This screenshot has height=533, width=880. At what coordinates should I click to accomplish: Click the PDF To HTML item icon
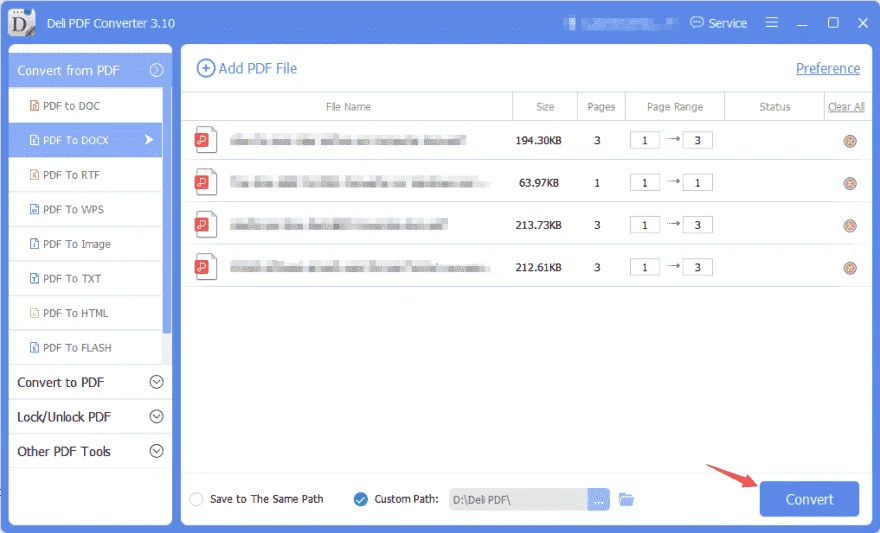pyautogui.click(x=34, y=313)
